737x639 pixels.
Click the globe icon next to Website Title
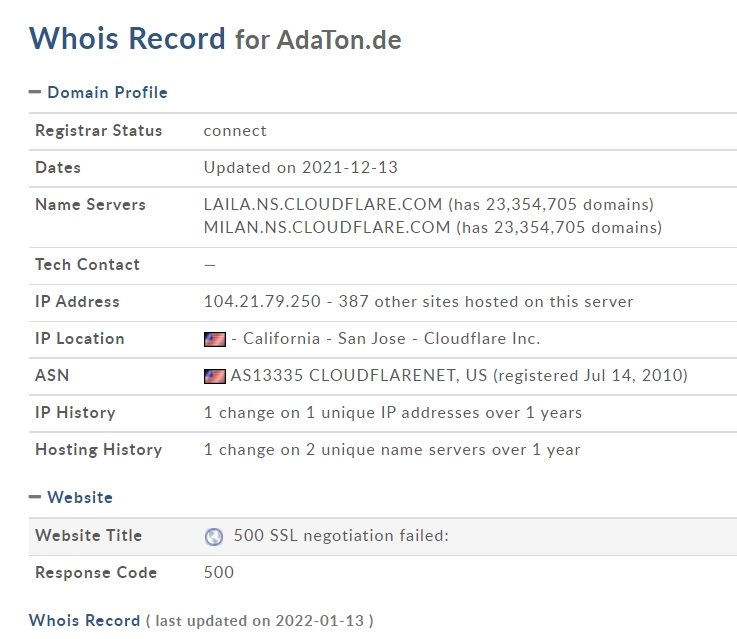214,536
